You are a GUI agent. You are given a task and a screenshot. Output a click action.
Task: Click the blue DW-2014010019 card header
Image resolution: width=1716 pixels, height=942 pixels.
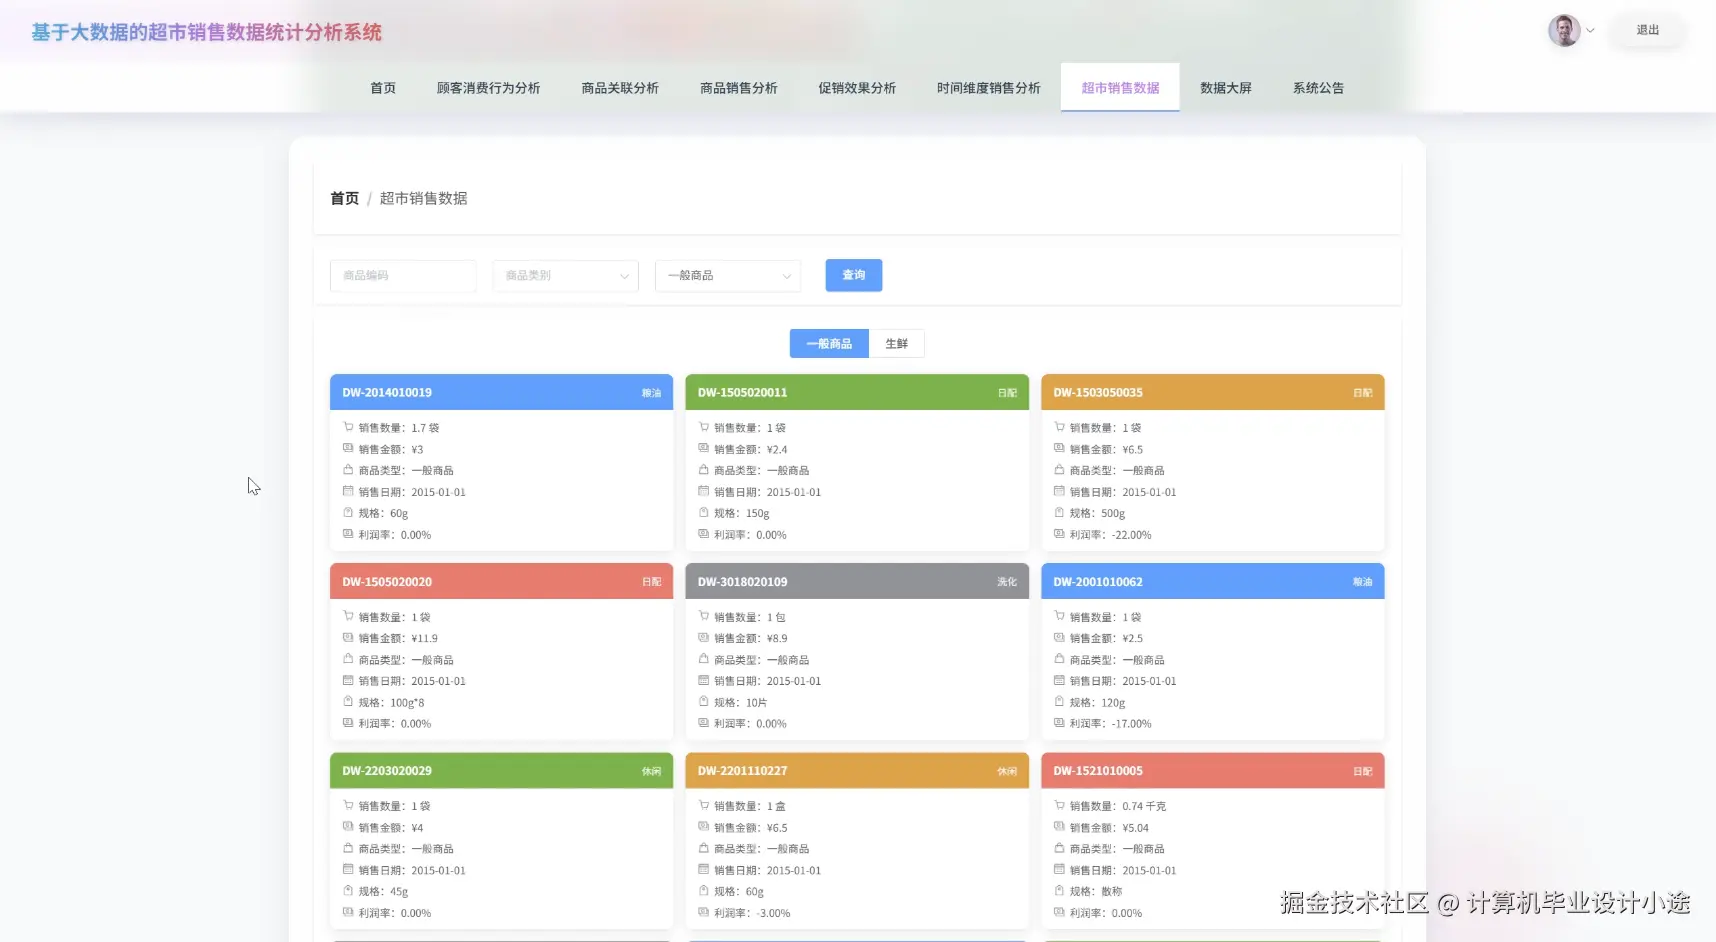[501, 392]
